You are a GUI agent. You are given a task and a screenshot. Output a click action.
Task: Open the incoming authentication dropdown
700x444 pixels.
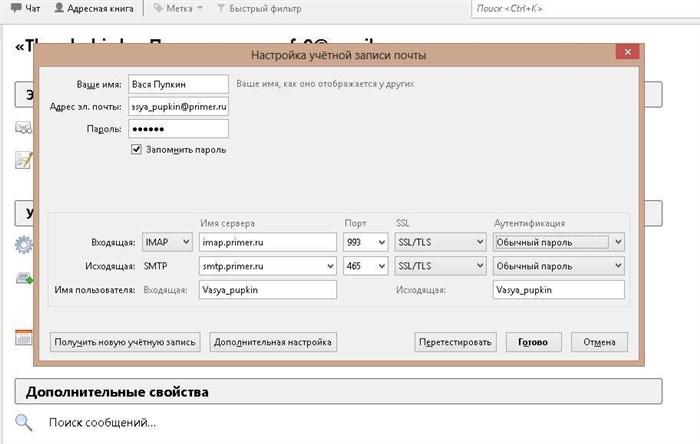(x=558, y=242)
